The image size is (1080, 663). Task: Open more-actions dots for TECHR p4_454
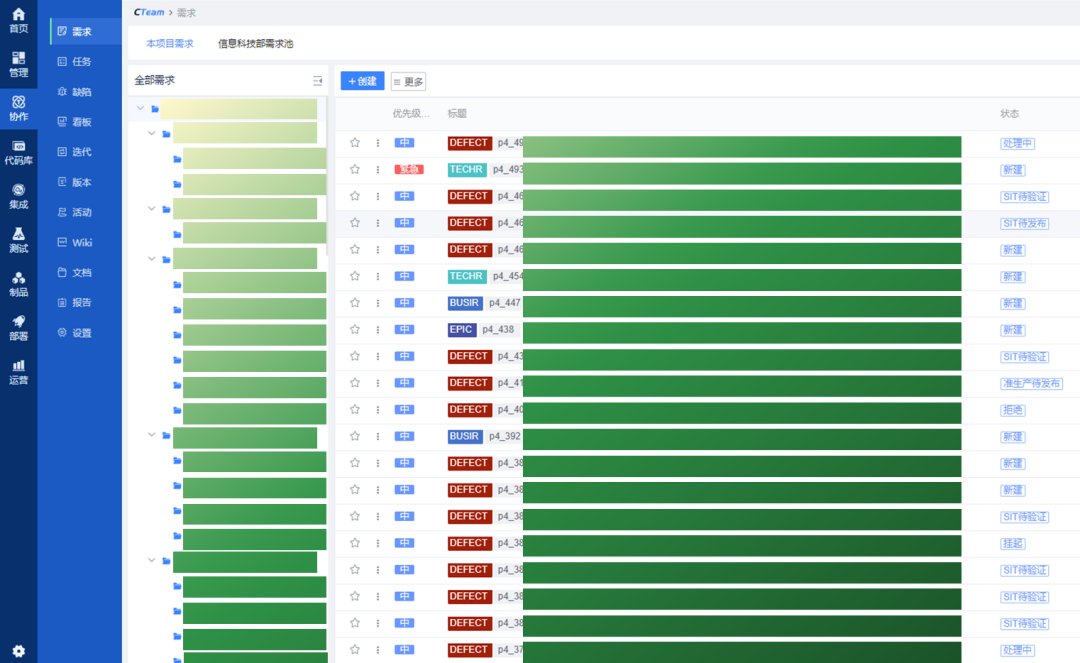pyautogui.click(x=377, y=276)
